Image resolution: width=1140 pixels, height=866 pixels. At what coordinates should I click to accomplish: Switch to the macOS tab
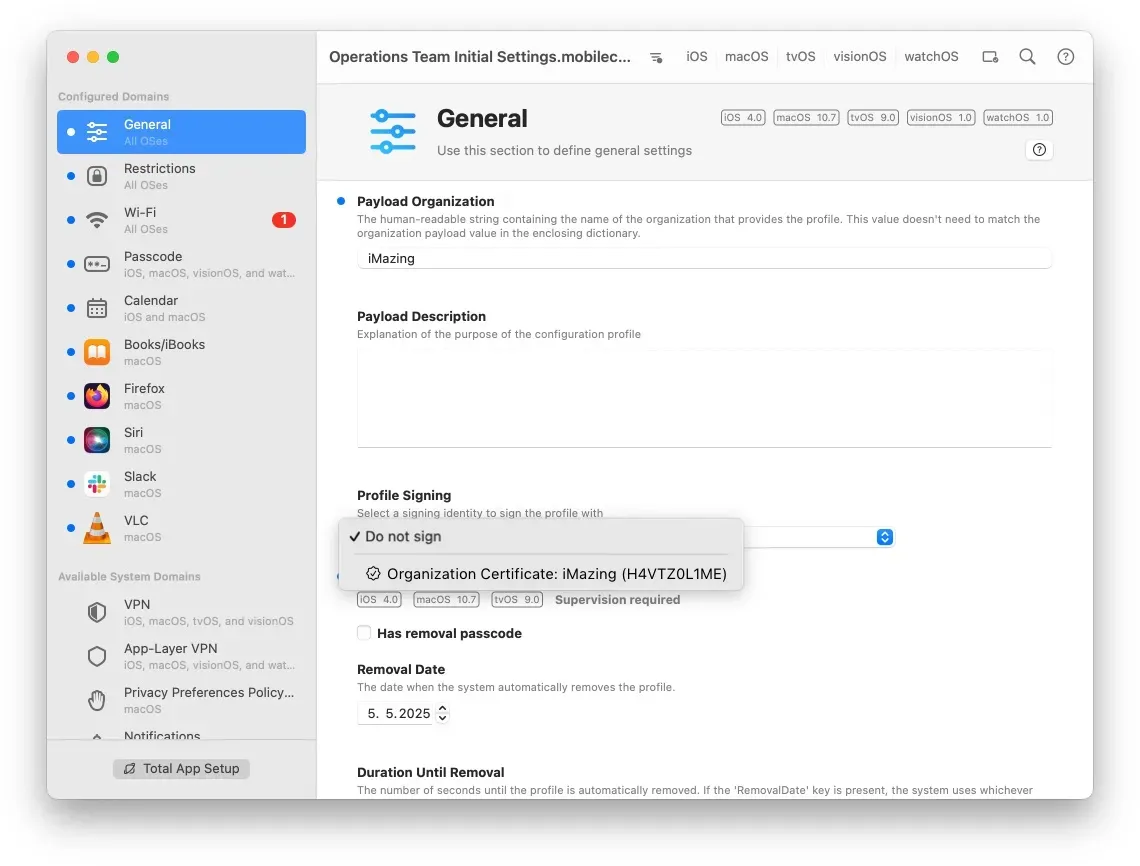tap(746, 56)
